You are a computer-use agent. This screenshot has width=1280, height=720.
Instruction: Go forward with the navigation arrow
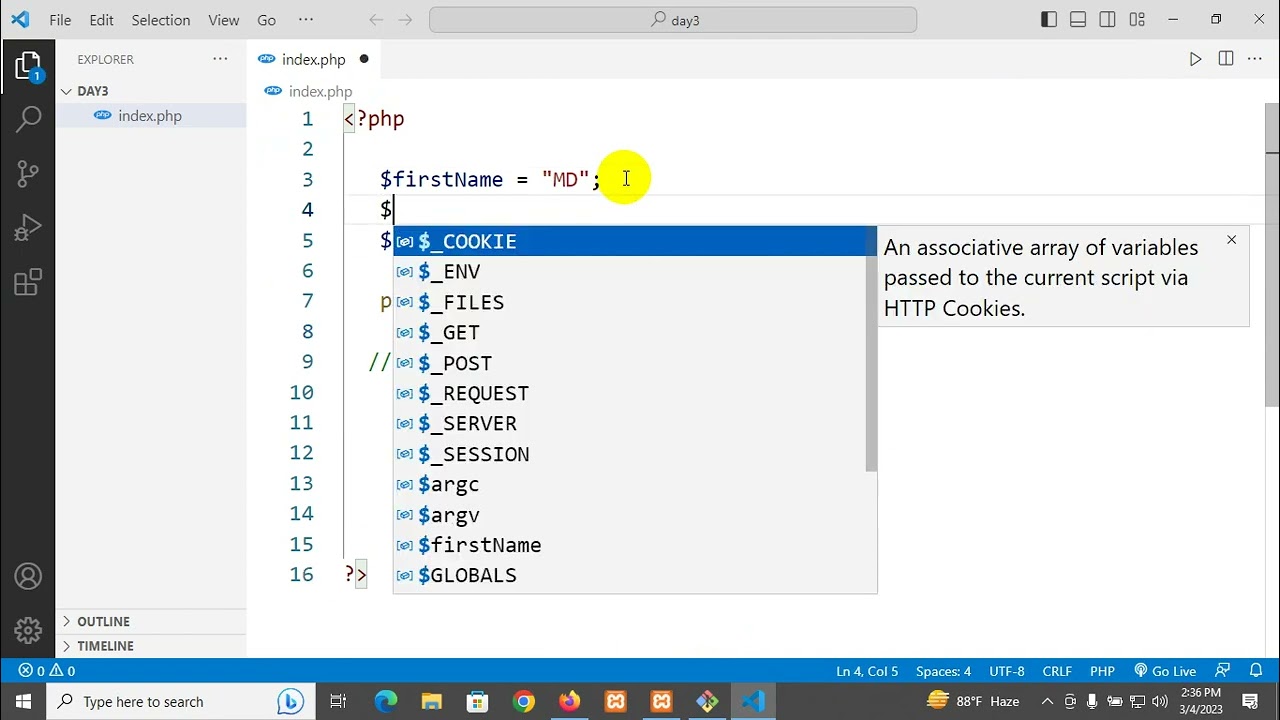coord(404,19)
